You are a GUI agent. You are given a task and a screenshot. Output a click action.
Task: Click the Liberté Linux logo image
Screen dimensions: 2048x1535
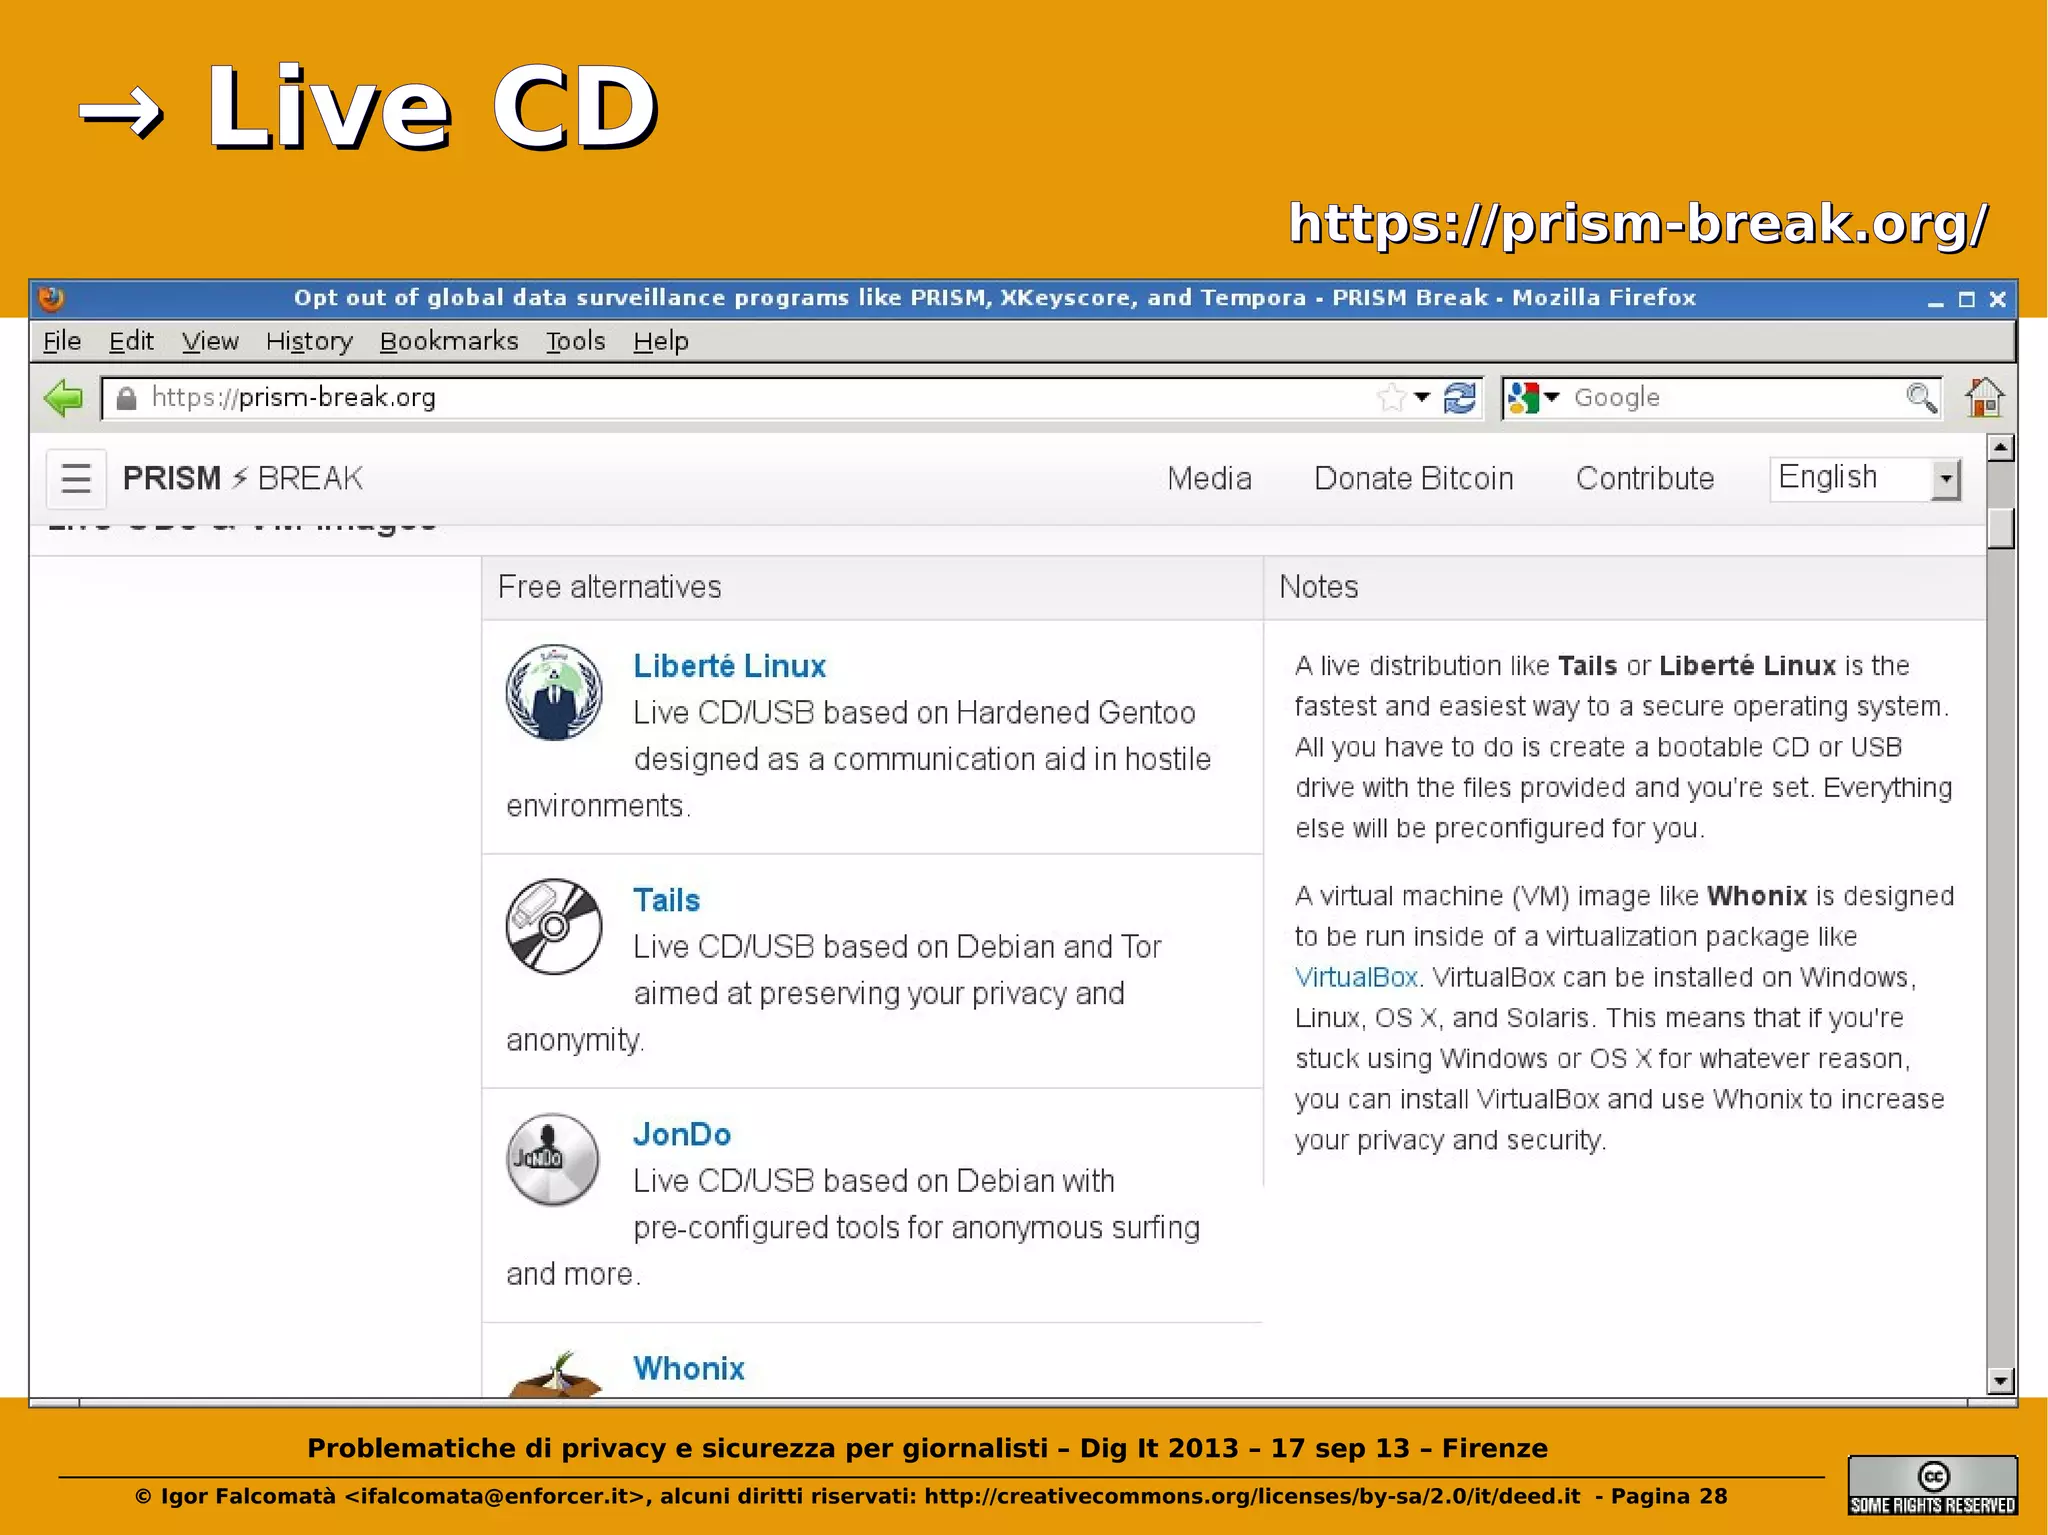554,692
